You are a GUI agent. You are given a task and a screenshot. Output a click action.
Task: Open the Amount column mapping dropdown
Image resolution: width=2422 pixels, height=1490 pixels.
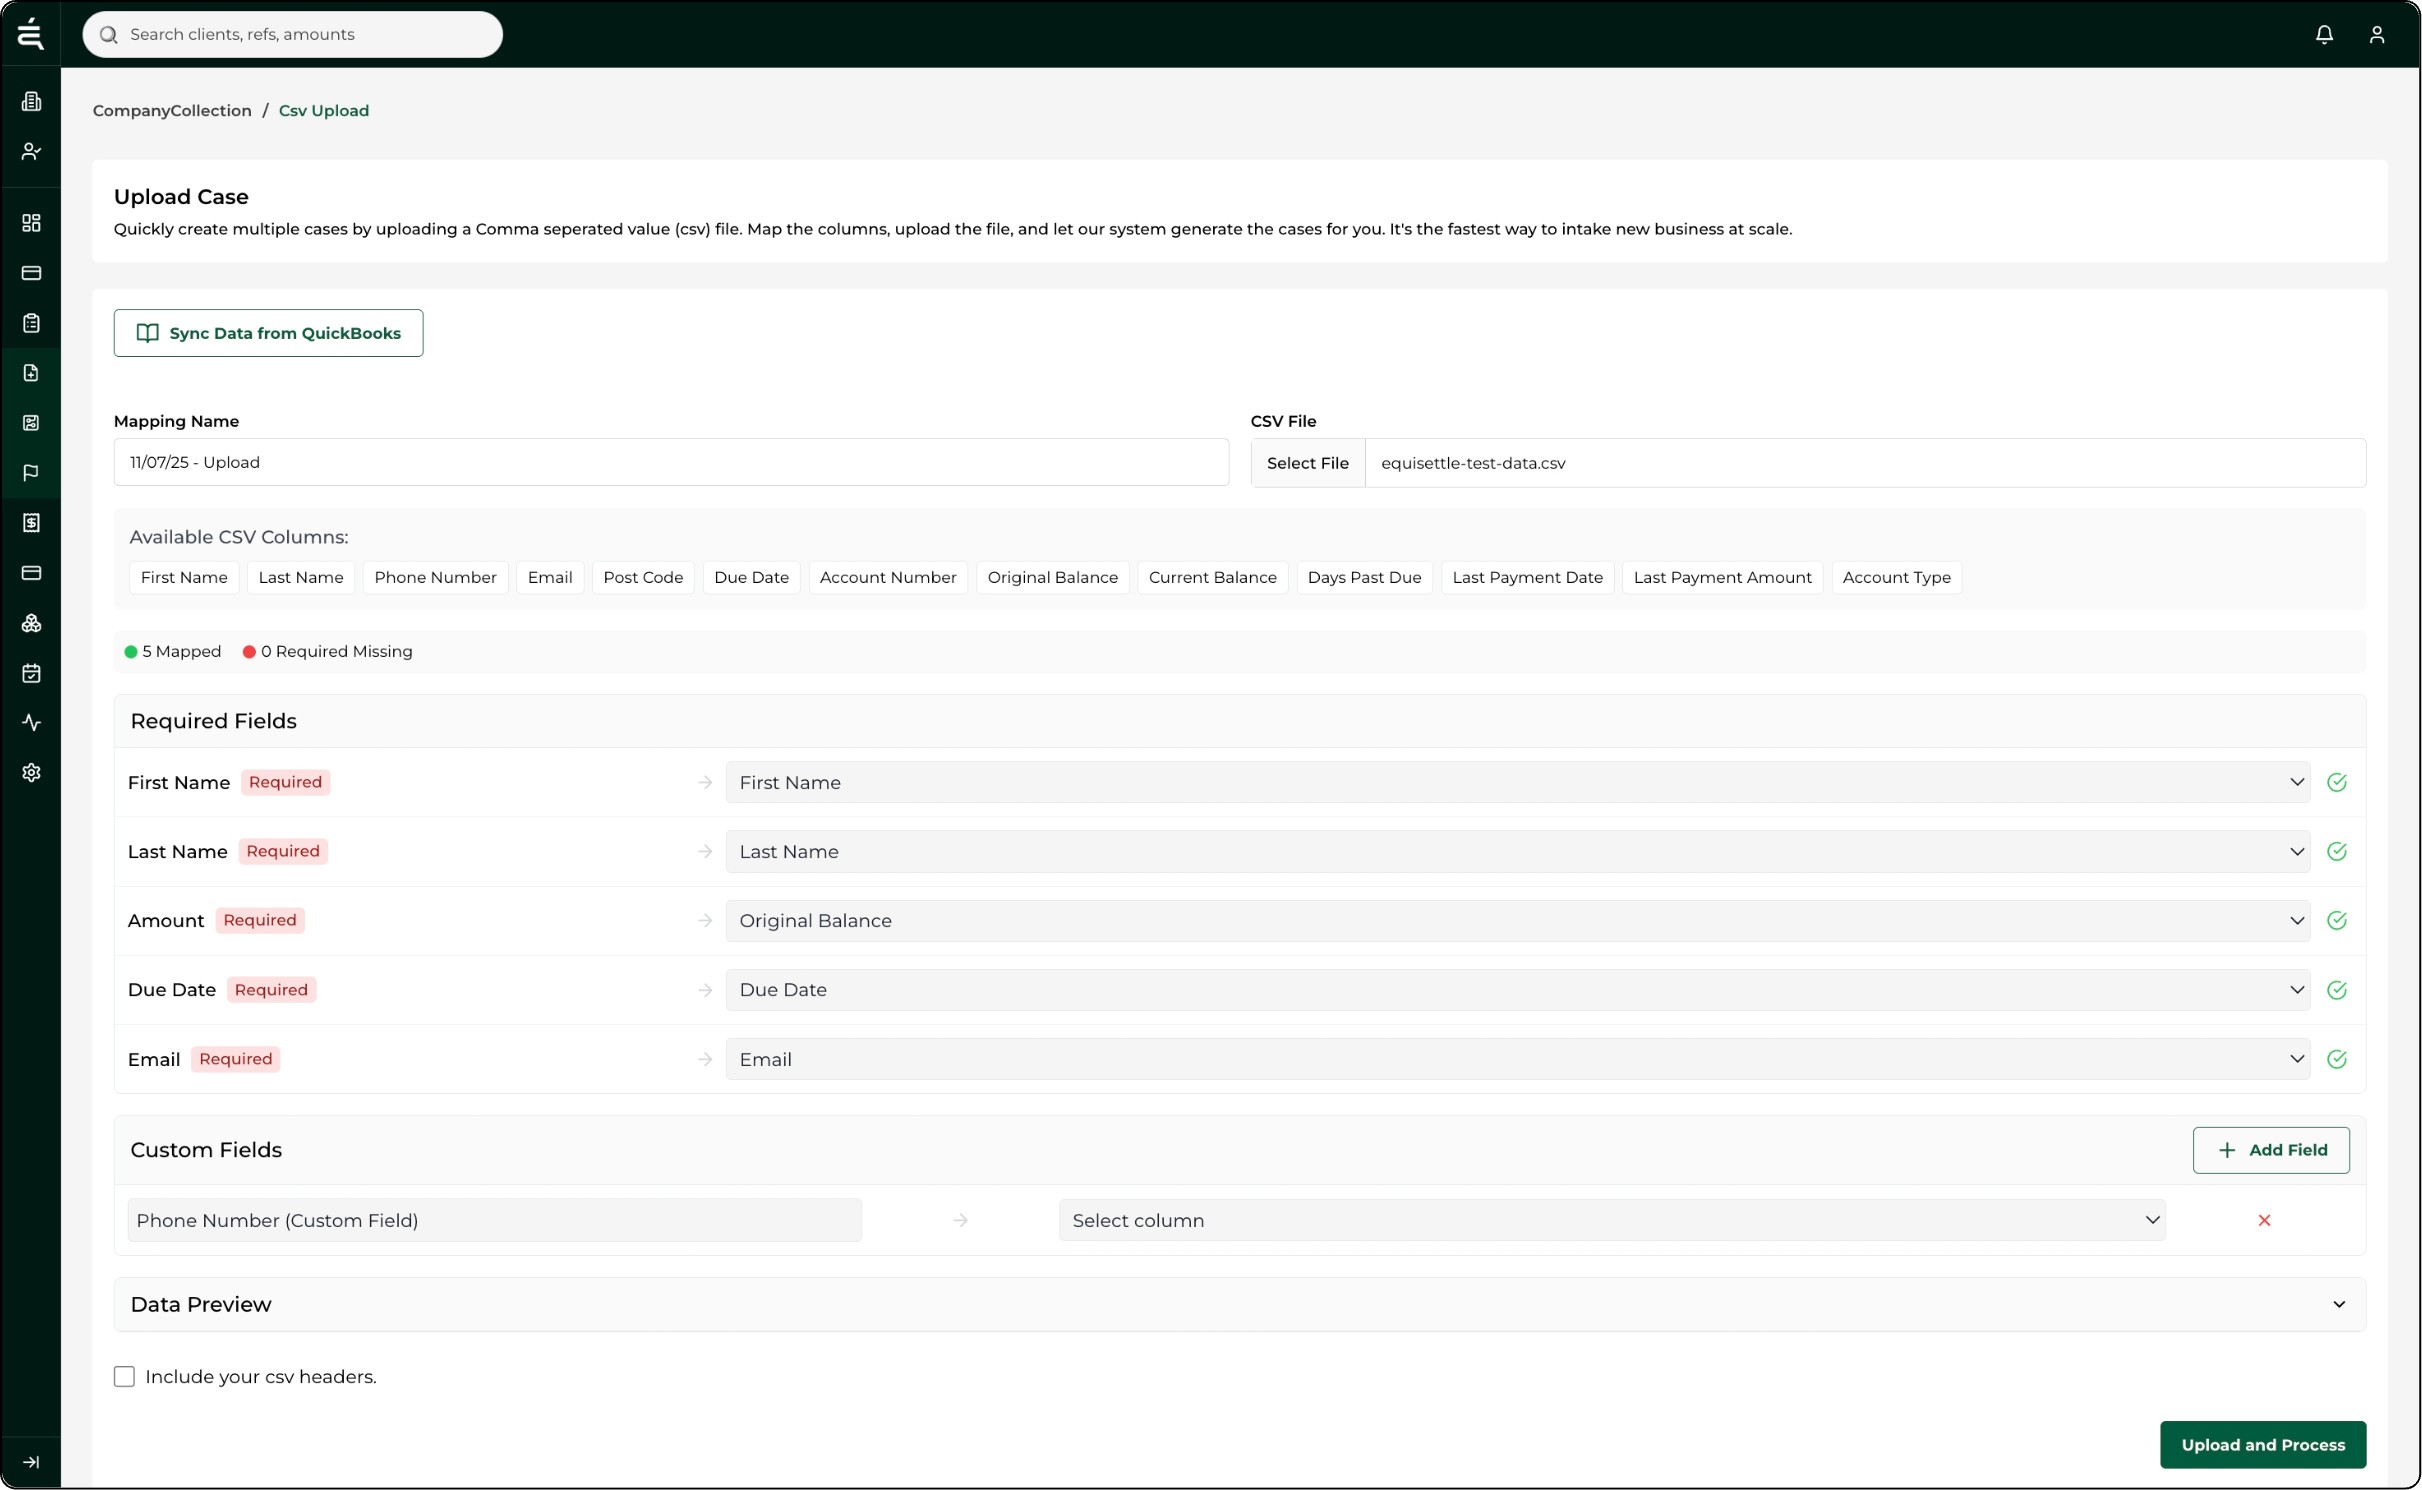coord(1517,920)
